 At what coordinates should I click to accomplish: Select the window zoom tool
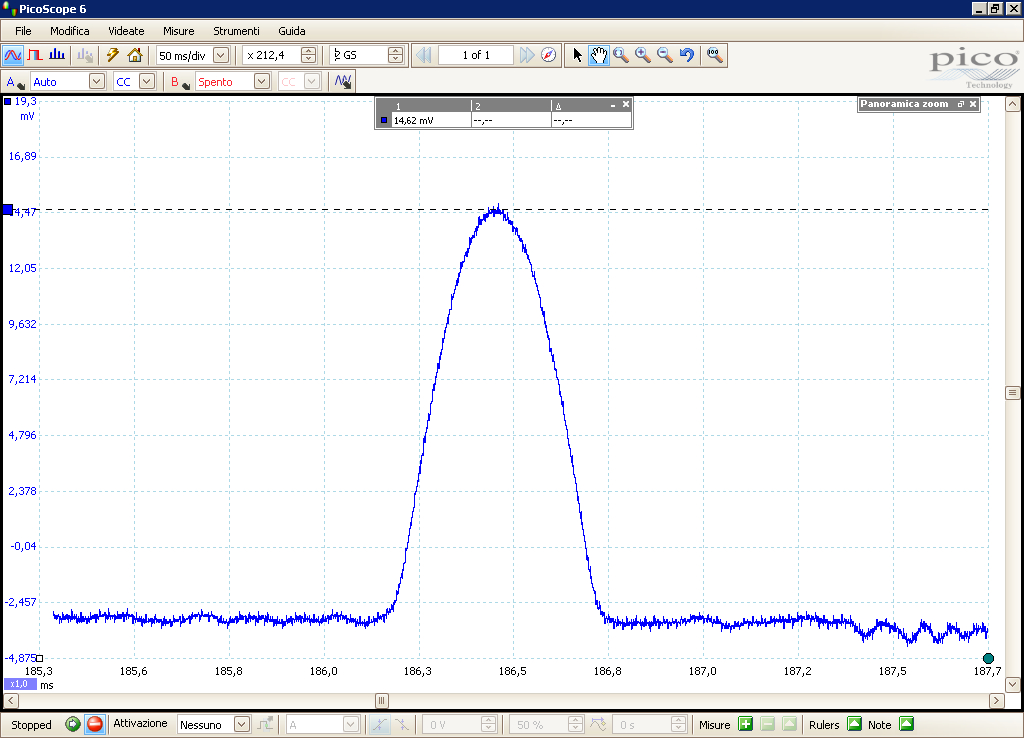tap(621, 56)
